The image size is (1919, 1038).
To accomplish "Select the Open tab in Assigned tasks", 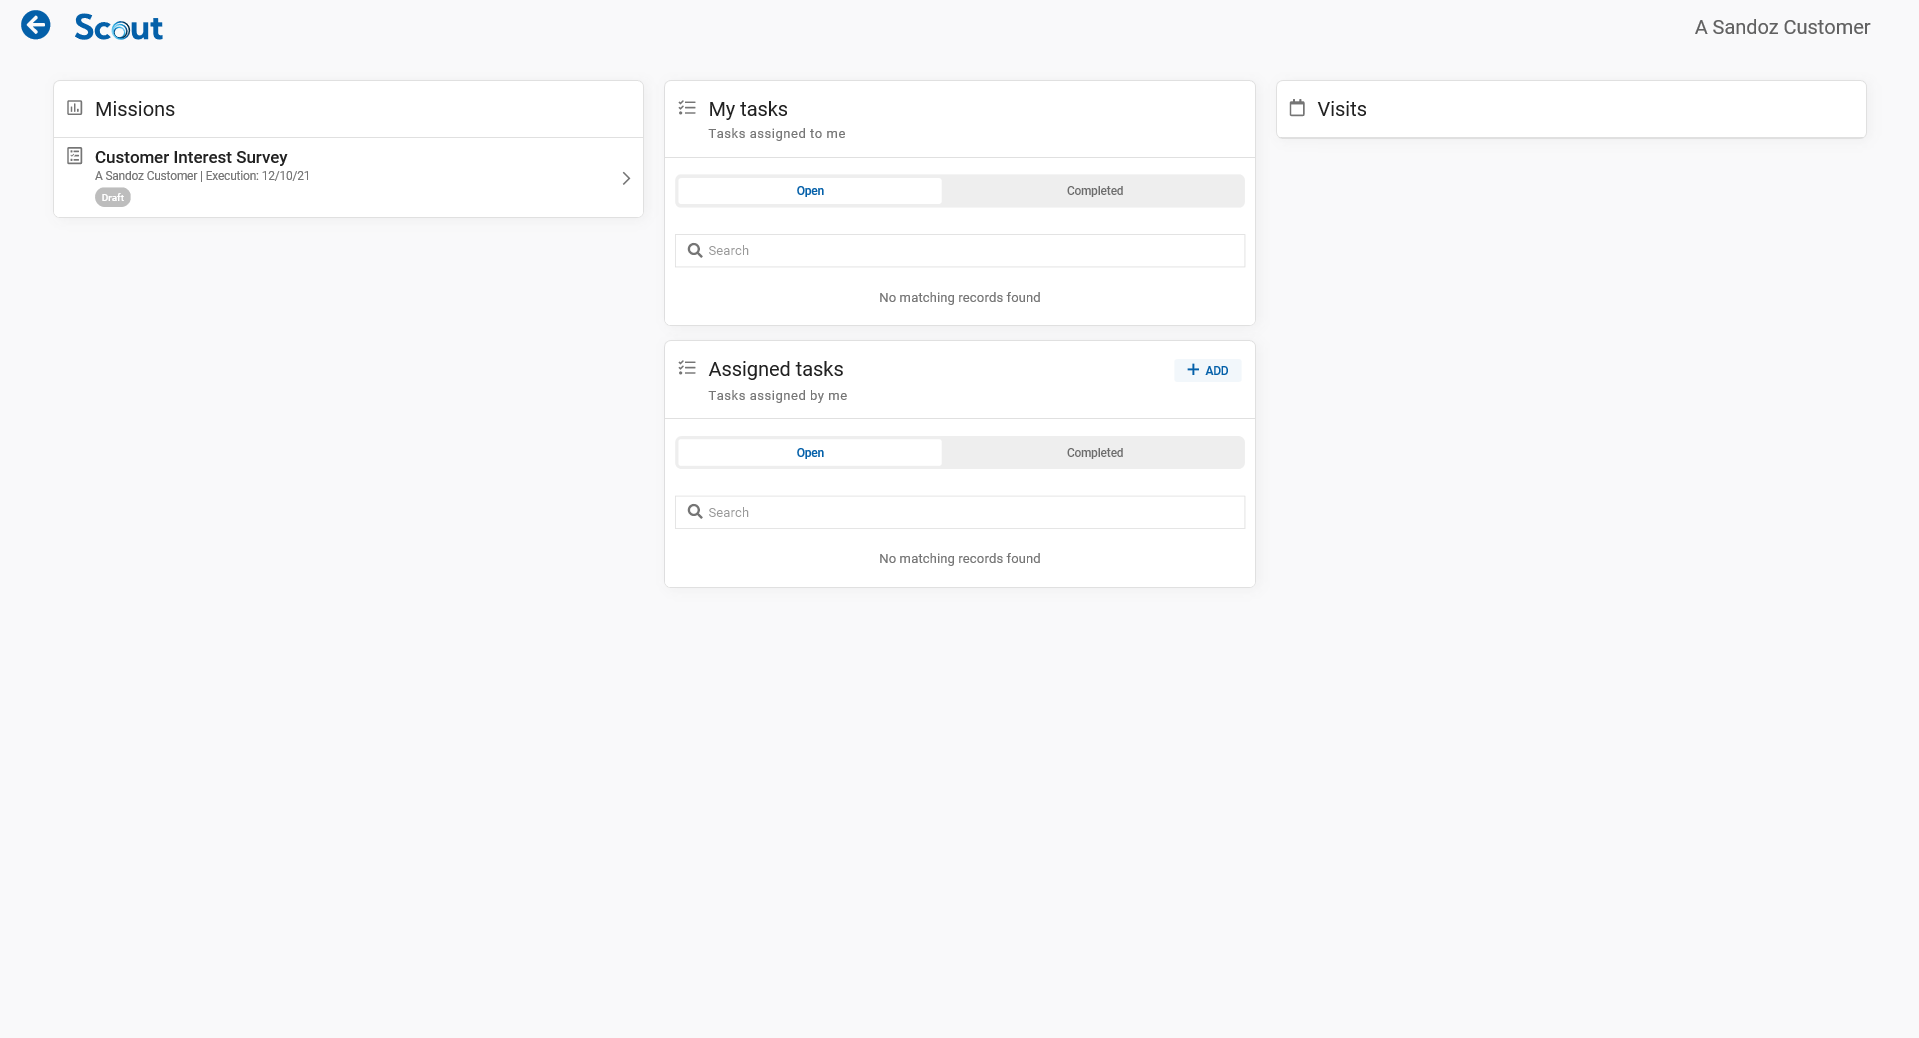I will click(810, 453).
